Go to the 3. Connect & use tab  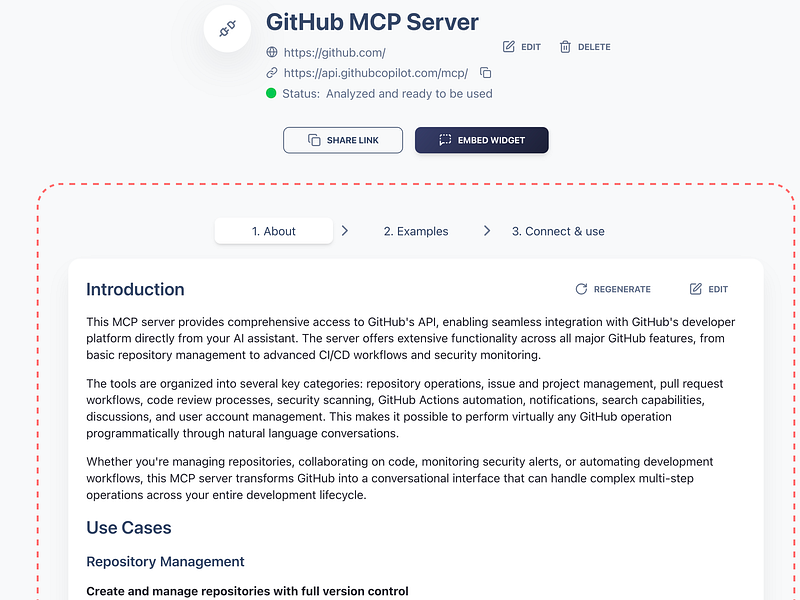pyautogui.click(x=558, y=231)
